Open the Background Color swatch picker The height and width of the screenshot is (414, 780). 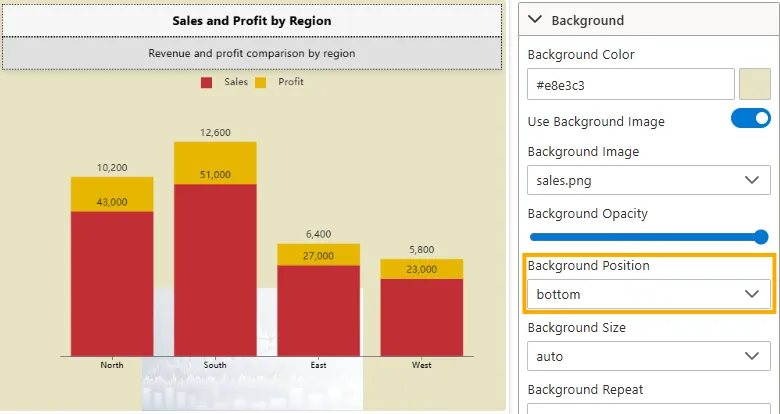point(754,85)
